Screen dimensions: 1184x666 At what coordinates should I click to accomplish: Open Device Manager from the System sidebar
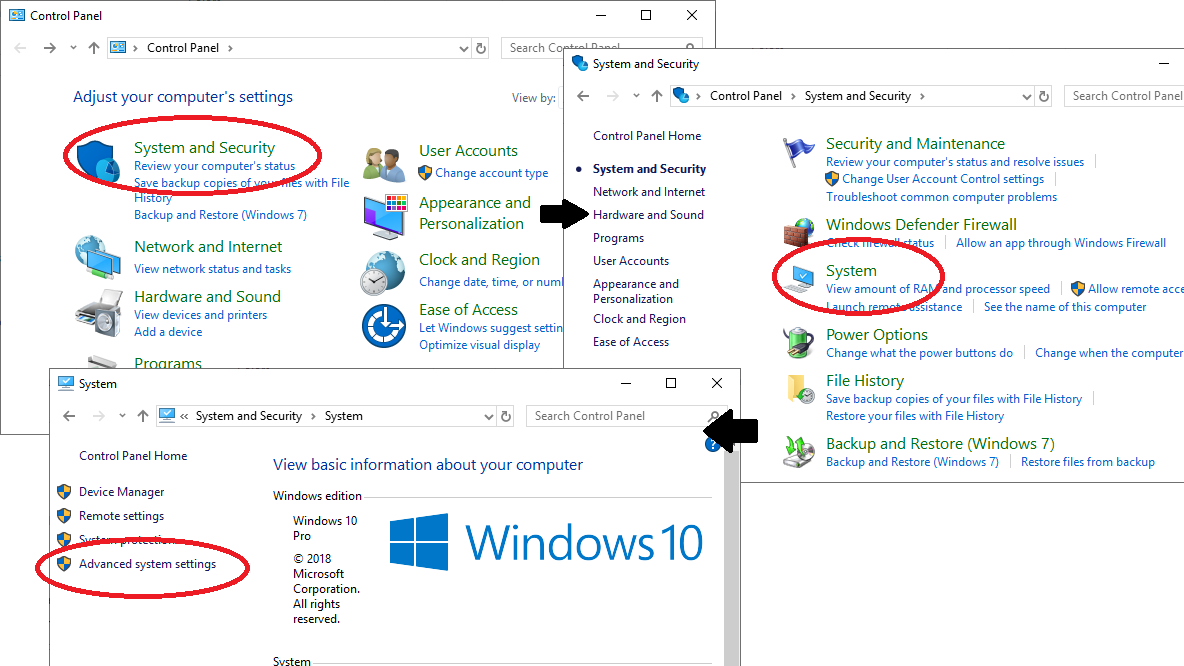121,492
